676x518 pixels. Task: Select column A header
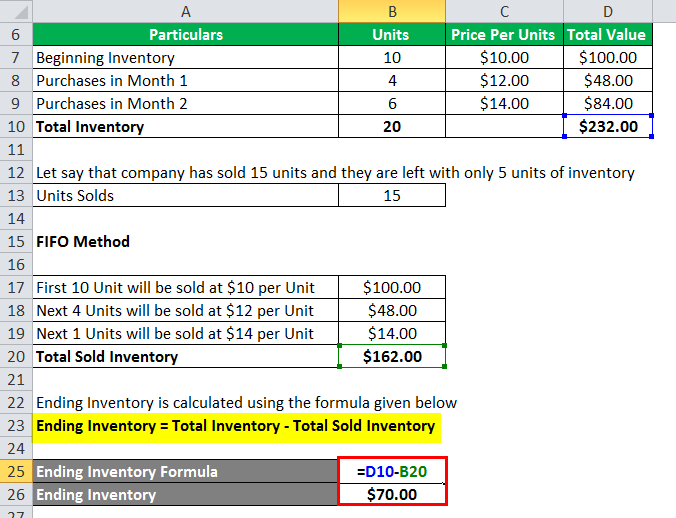coord(186,11)
